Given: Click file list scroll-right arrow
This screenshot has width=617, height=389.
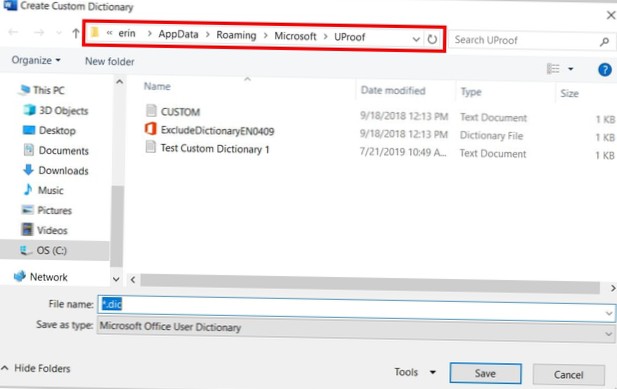Looking at the screenshot, I should point(613,288).
